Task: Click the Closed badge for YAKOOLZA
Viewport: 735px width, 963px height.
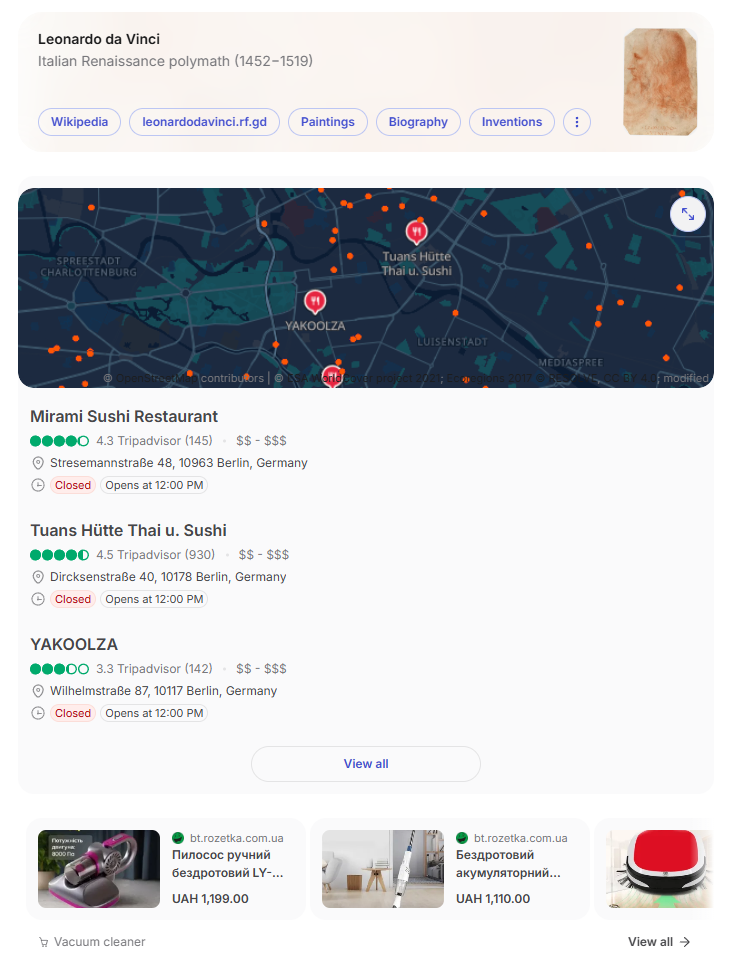Action: (73, 713)
